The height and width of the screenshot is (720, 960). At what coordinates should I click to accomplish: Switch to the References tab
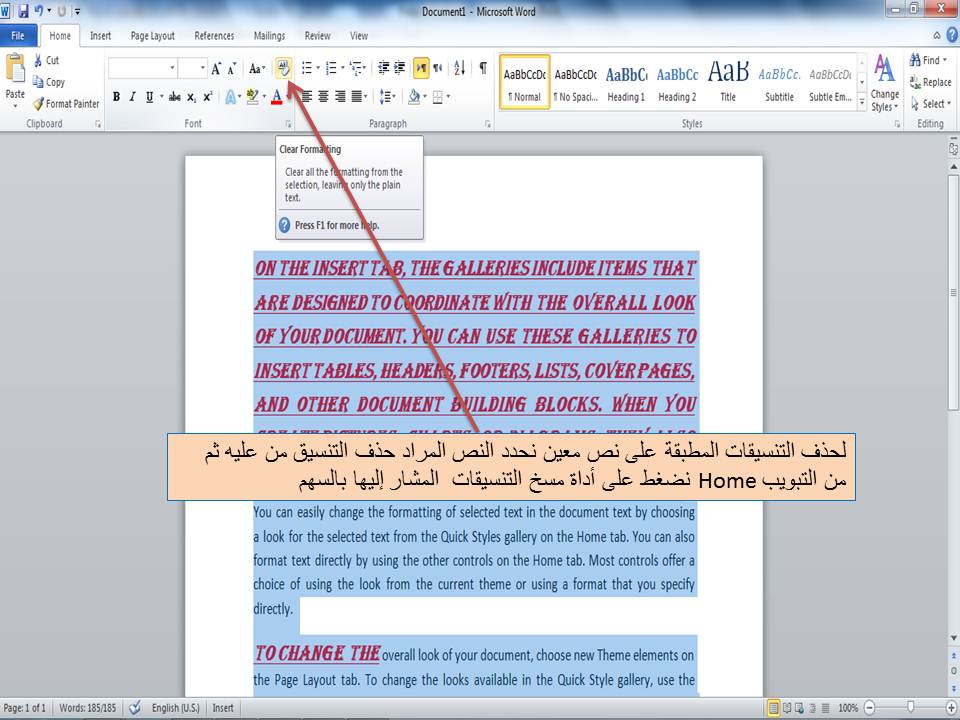[214, 36]
